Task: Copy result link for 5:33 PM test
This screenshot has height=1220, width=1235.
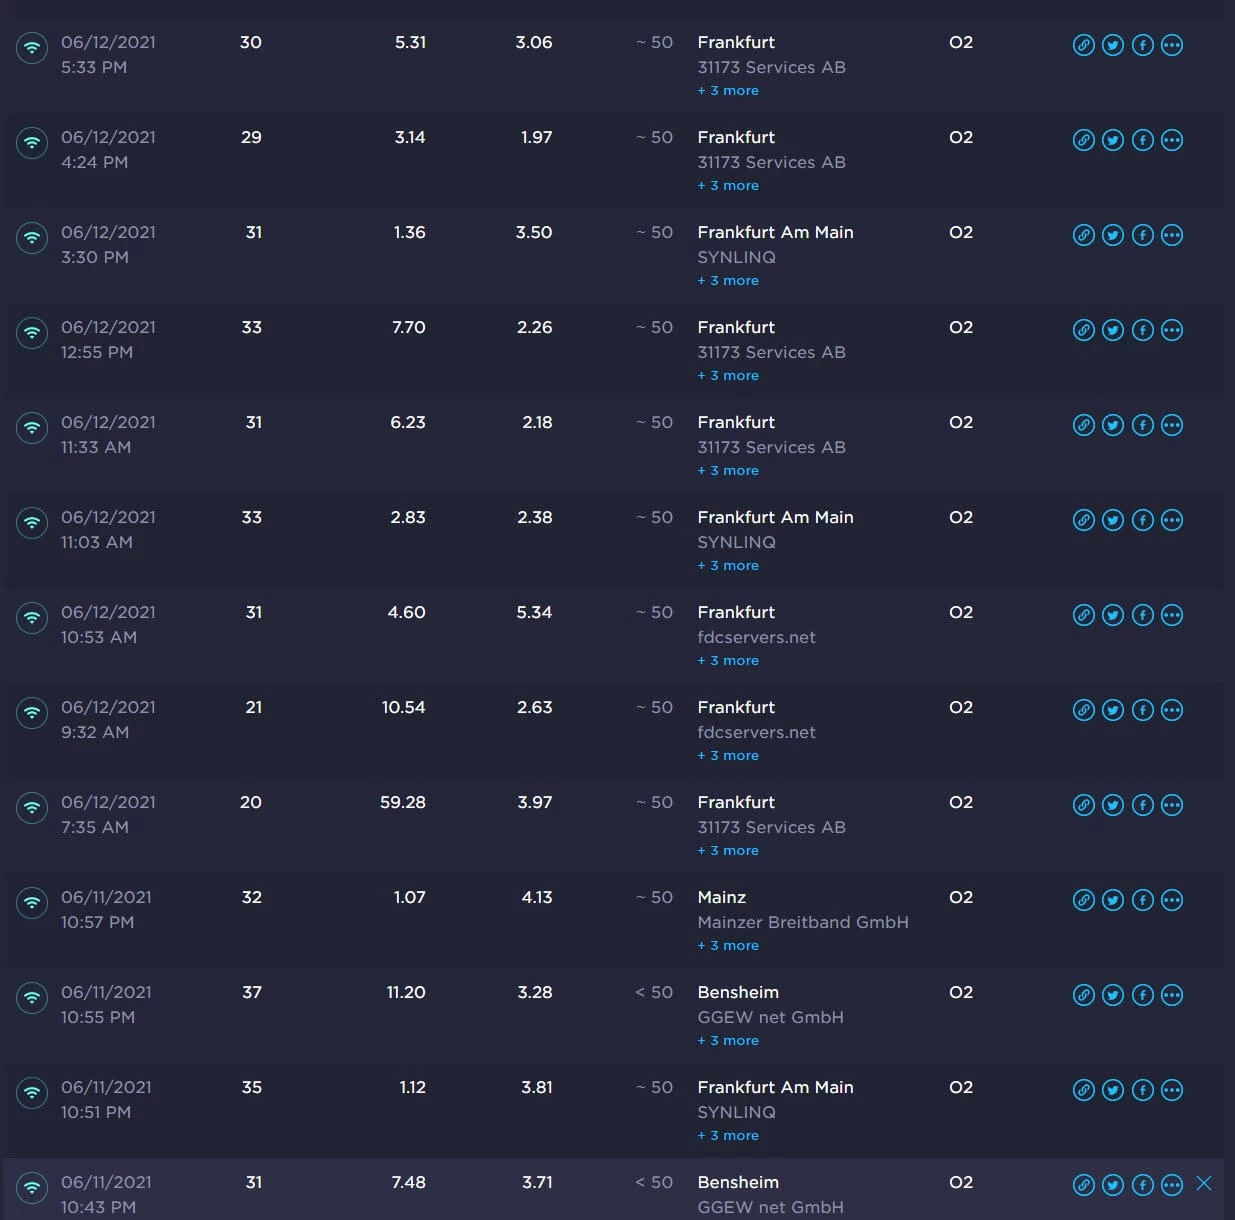Action: coord(1083,45)
